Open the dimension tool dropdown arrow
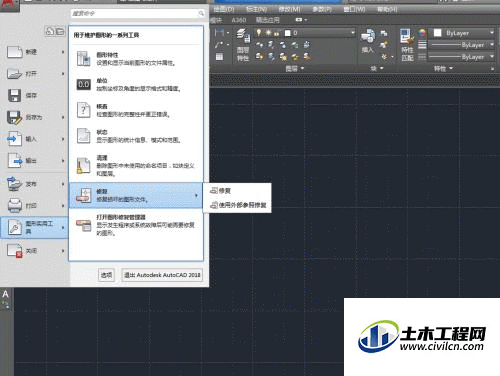Image resolution: width=500 pixels, height=376 pixels. (228, 33)
